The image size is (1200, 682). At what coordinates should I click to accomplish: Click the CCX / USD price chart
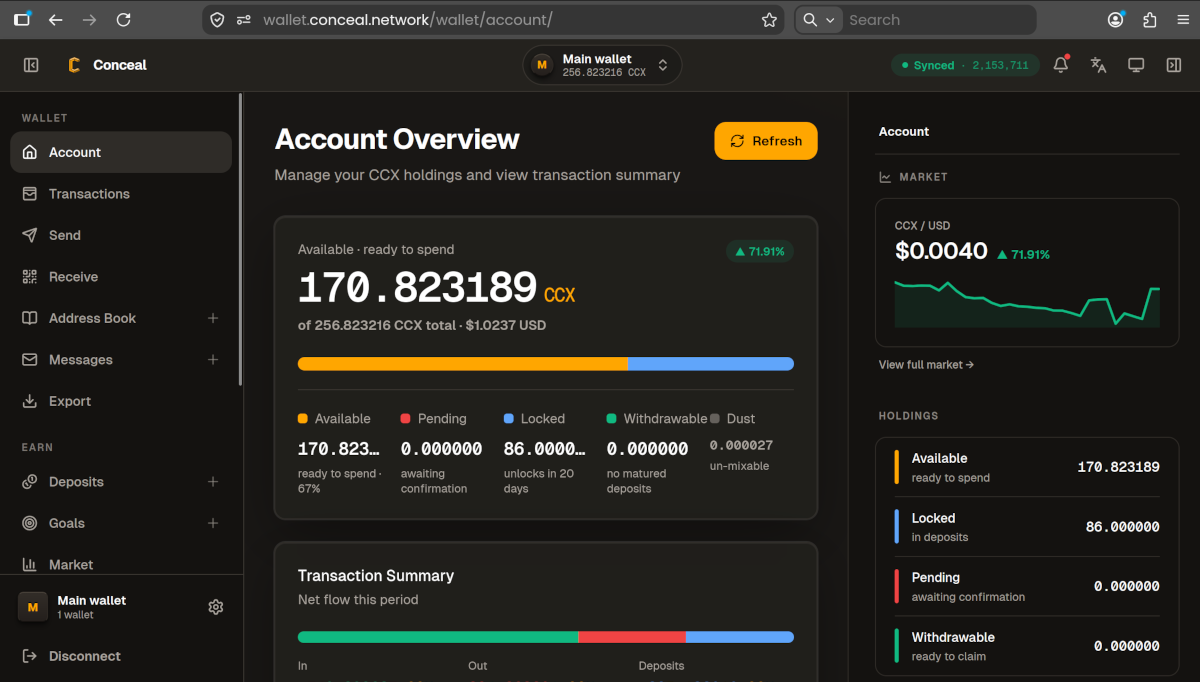click(x=1027, y=304)
